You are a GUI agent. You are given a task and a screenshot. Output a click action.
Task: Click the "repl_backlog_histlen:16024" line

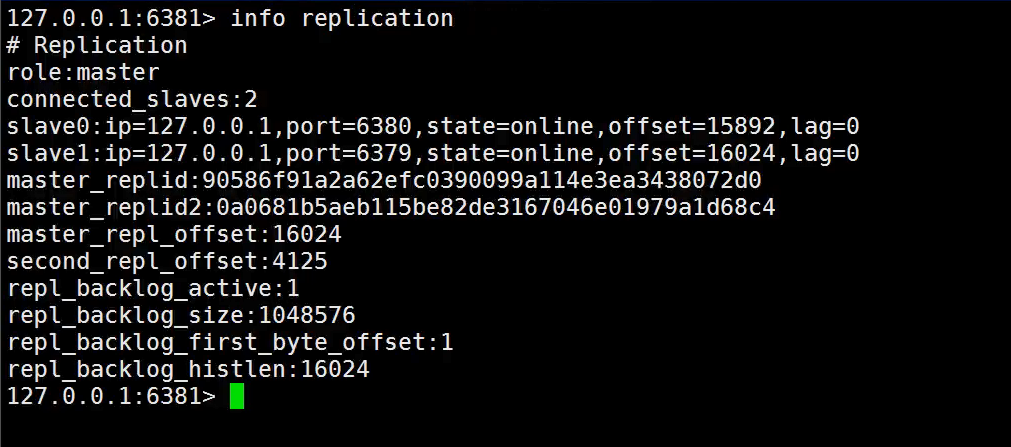[188, 370]
